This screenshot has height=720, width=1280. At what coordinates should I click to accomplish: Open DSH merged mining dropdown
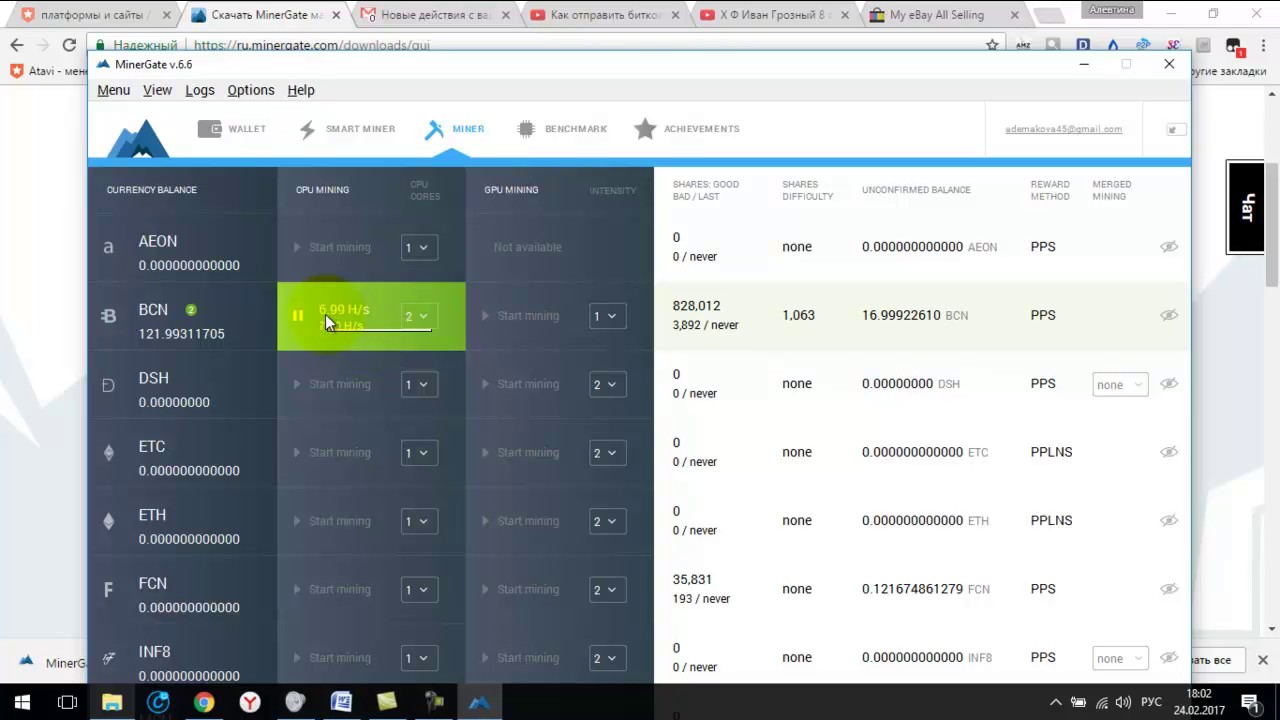coord(1120,384)
